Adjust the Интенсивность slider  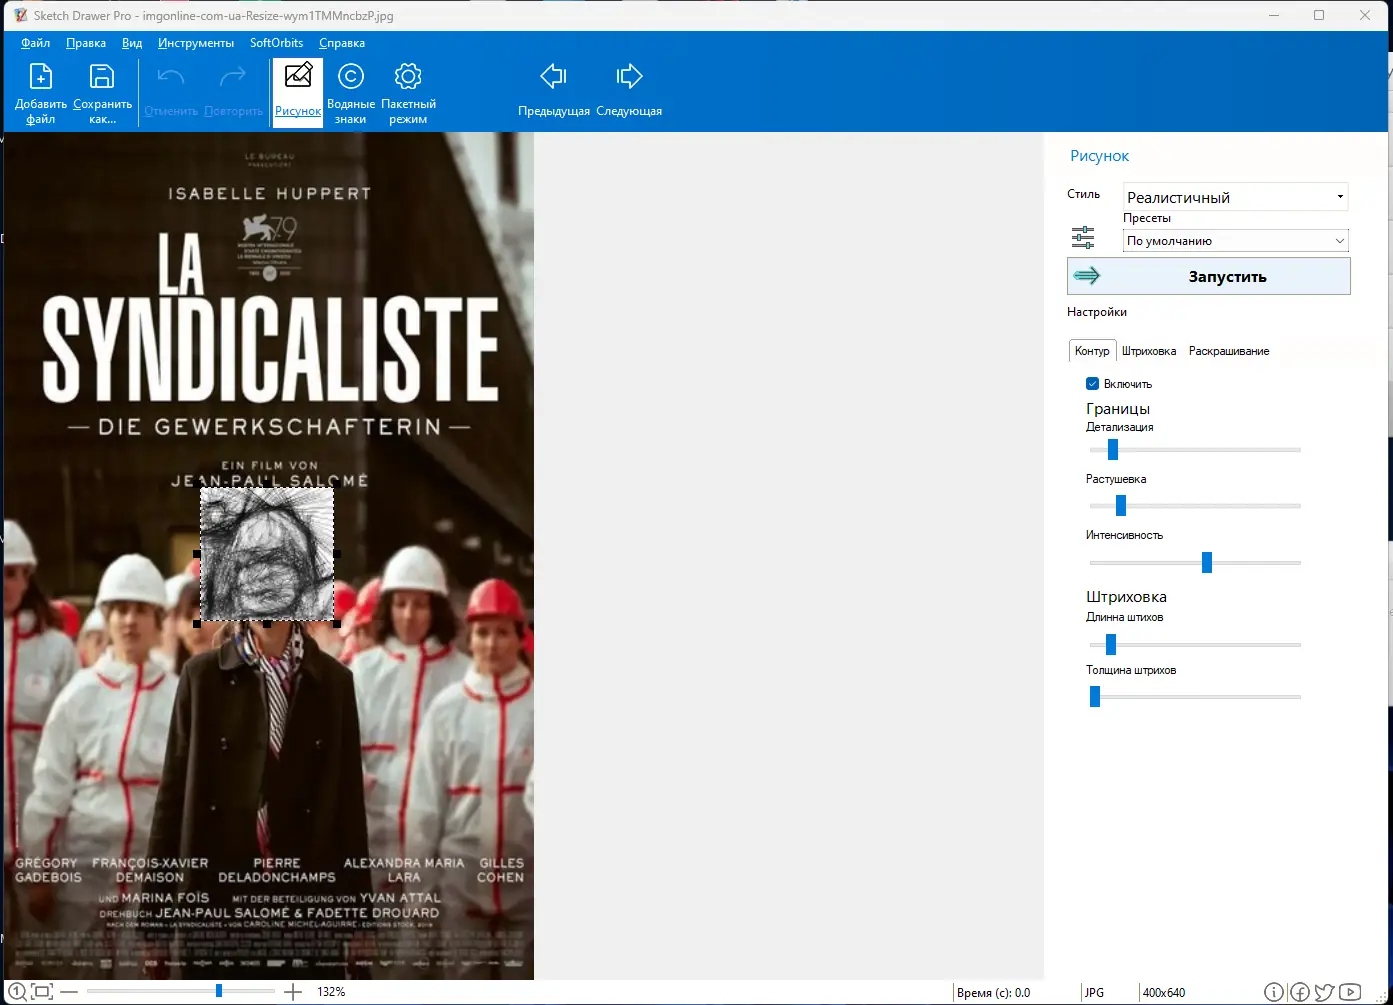pyautogui.click(x=1207, y=563)
